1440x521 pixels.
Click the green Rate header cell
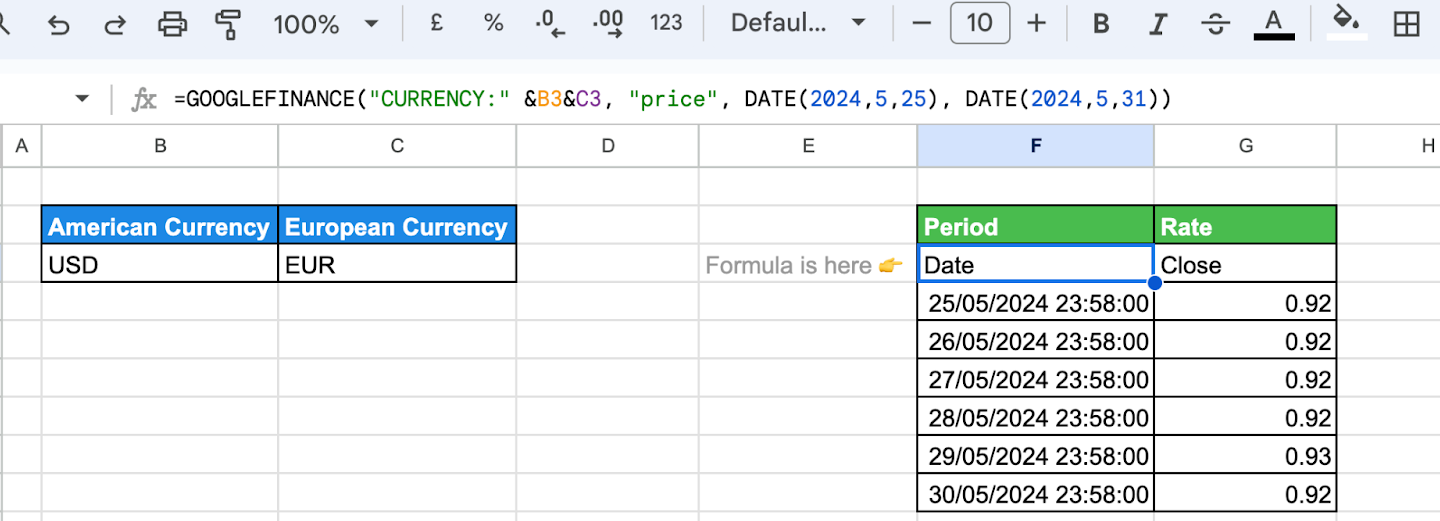[x=1246, y=226]
